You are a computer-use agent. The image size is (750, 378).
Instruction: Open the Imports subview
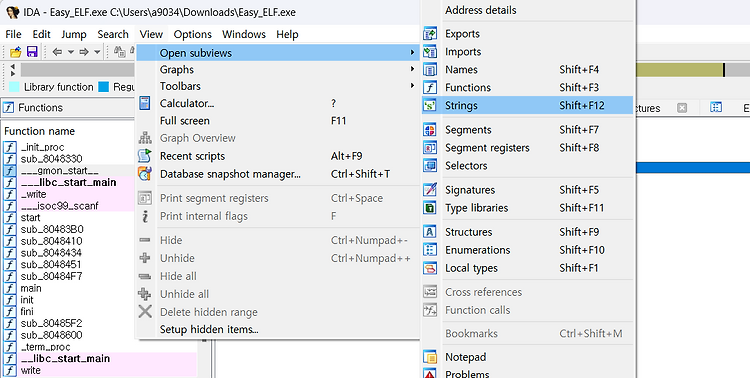(527, 52)
